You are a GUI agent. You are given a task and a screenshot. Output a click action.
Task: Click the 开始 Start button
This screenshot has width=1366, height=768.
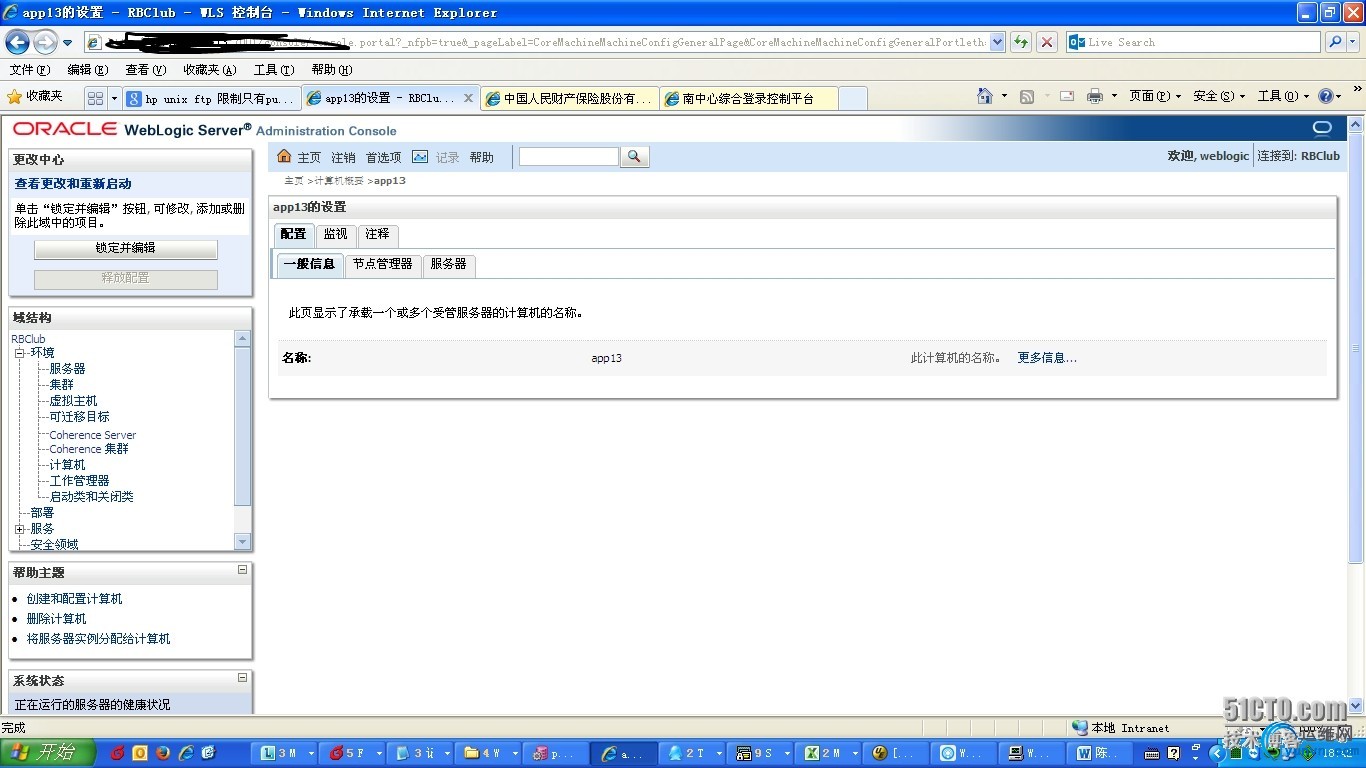47,753
